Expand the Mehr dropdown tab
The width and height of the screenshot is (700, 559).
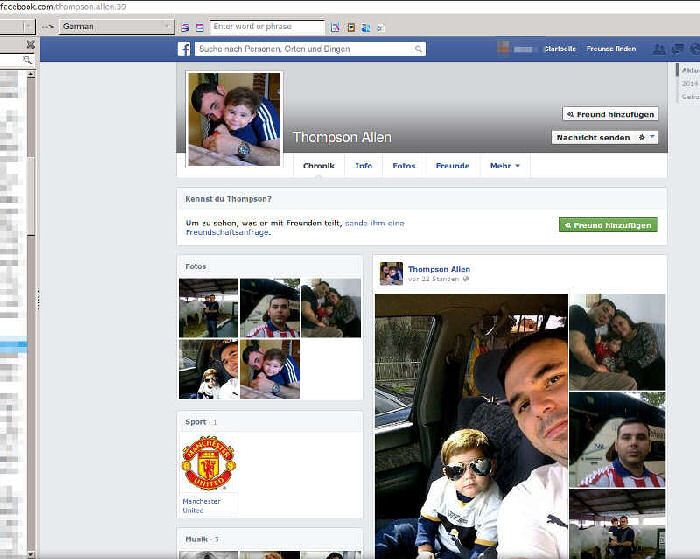[x=505, y=166]
